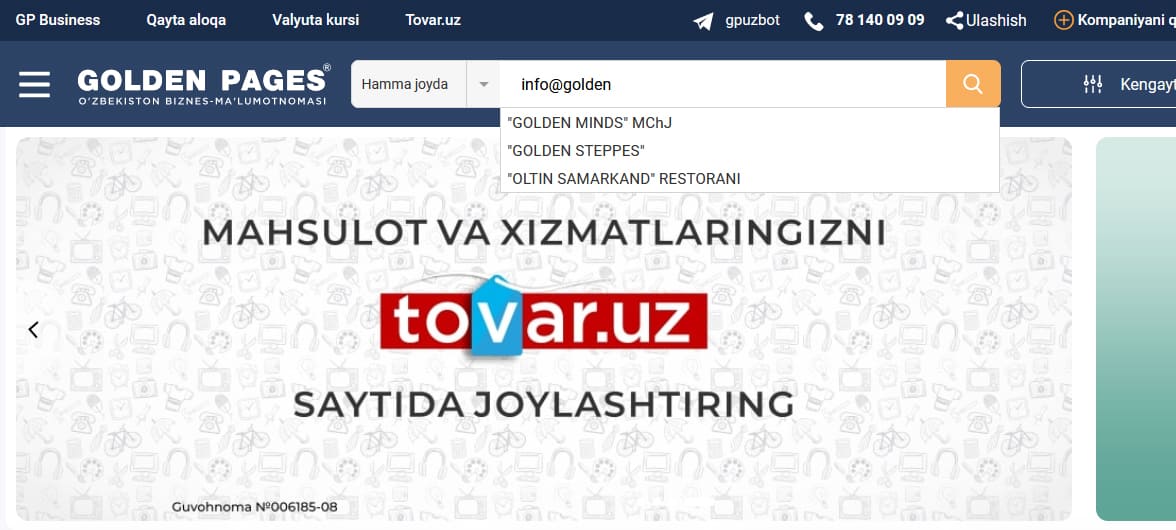Click the dropdown arrow beside Hamma joyda
The height and width of the screenshot is (530, 1176).
pos(484,84)
